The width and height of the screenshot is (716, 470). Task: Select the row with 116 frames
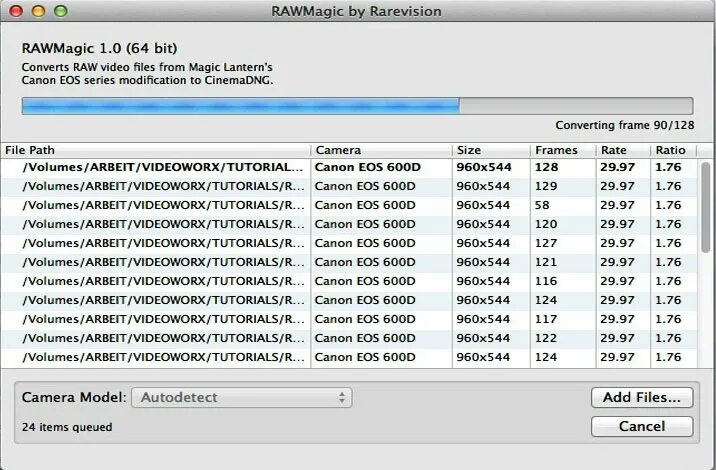click(x=349, y=281)
